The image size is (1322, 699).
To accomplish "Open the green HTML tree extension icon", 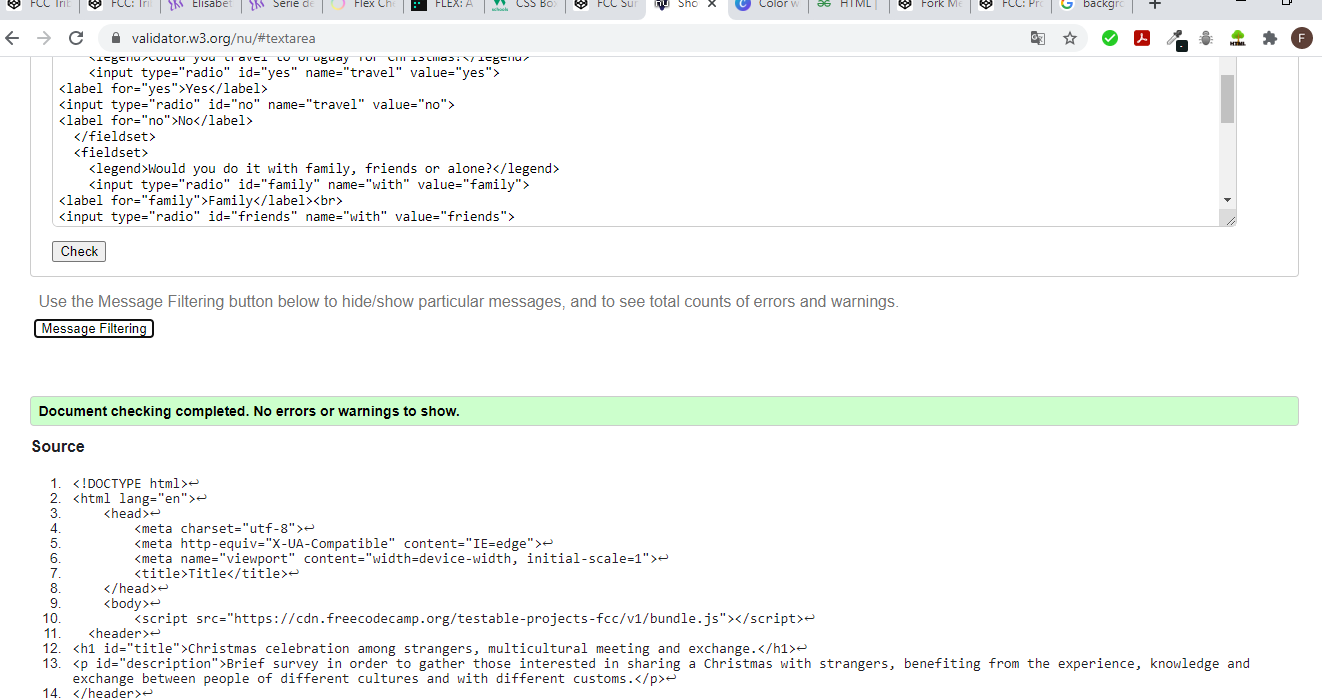I will (x=1238, y=38).
